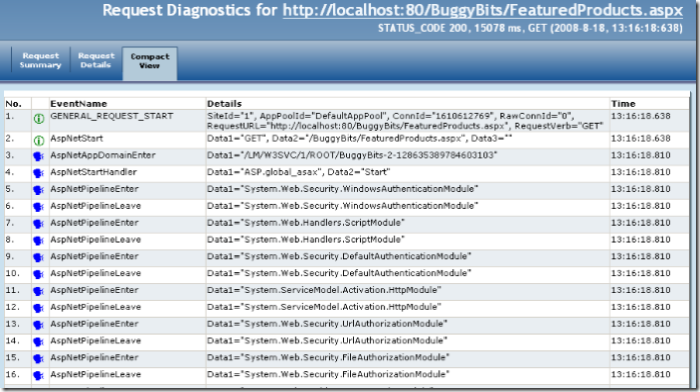Click WindowsAuthenticationModule details in row 5
This screenshot has width=700, height=392.
[x=342, y=189]
